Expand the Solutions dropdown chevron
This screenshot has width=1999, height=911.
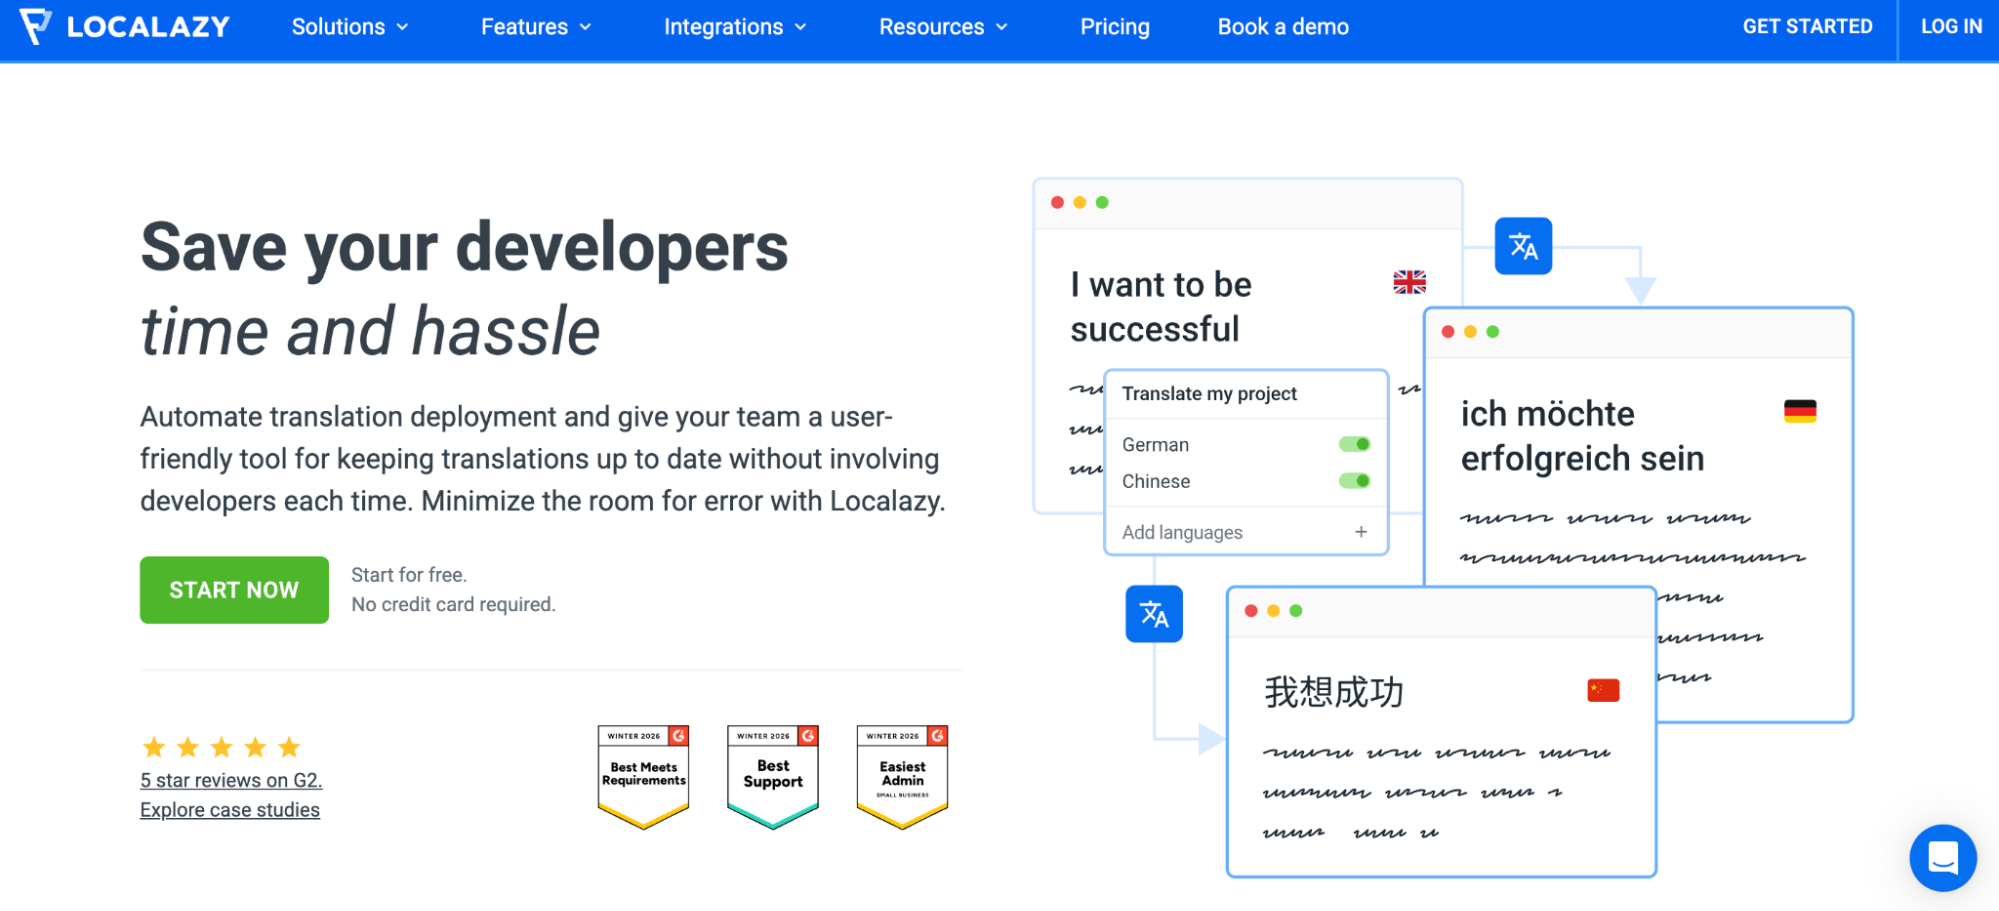(x=402, y=27)
